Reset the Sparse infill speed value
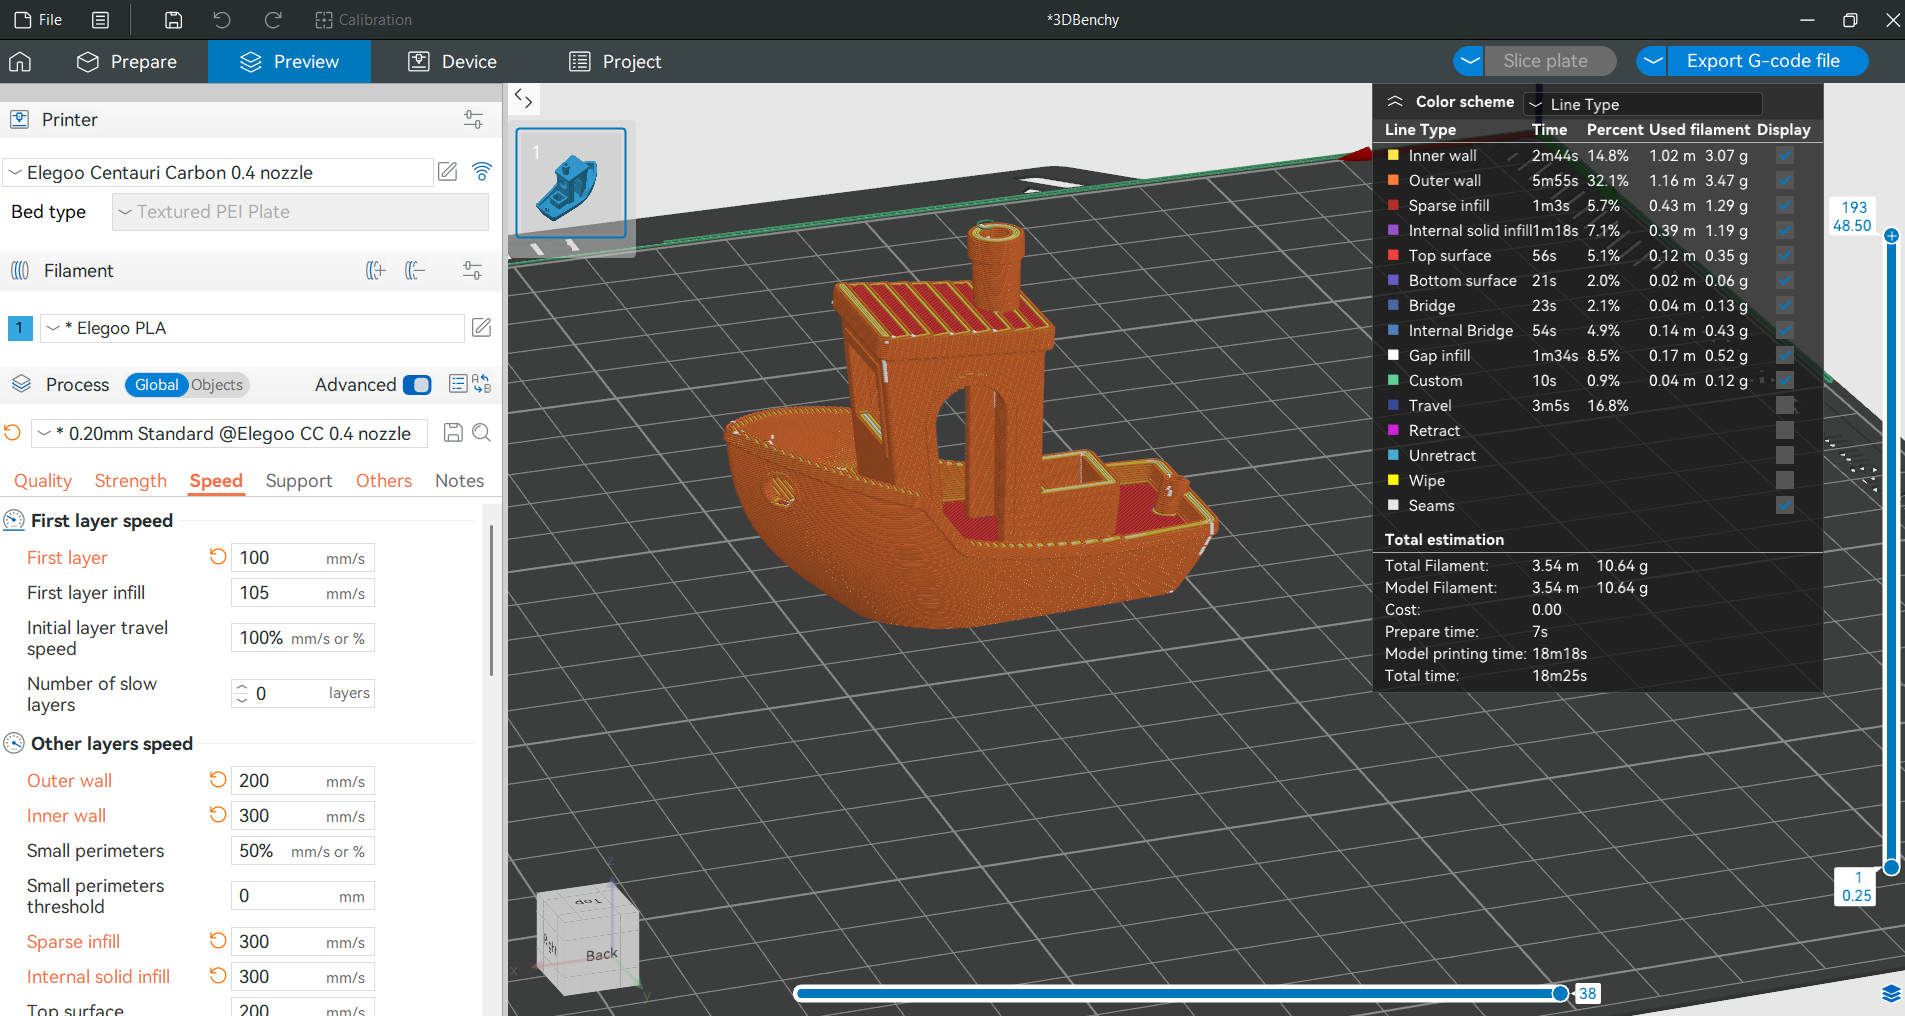This screenshot has width=1905, height=1016. pos(217,940)
